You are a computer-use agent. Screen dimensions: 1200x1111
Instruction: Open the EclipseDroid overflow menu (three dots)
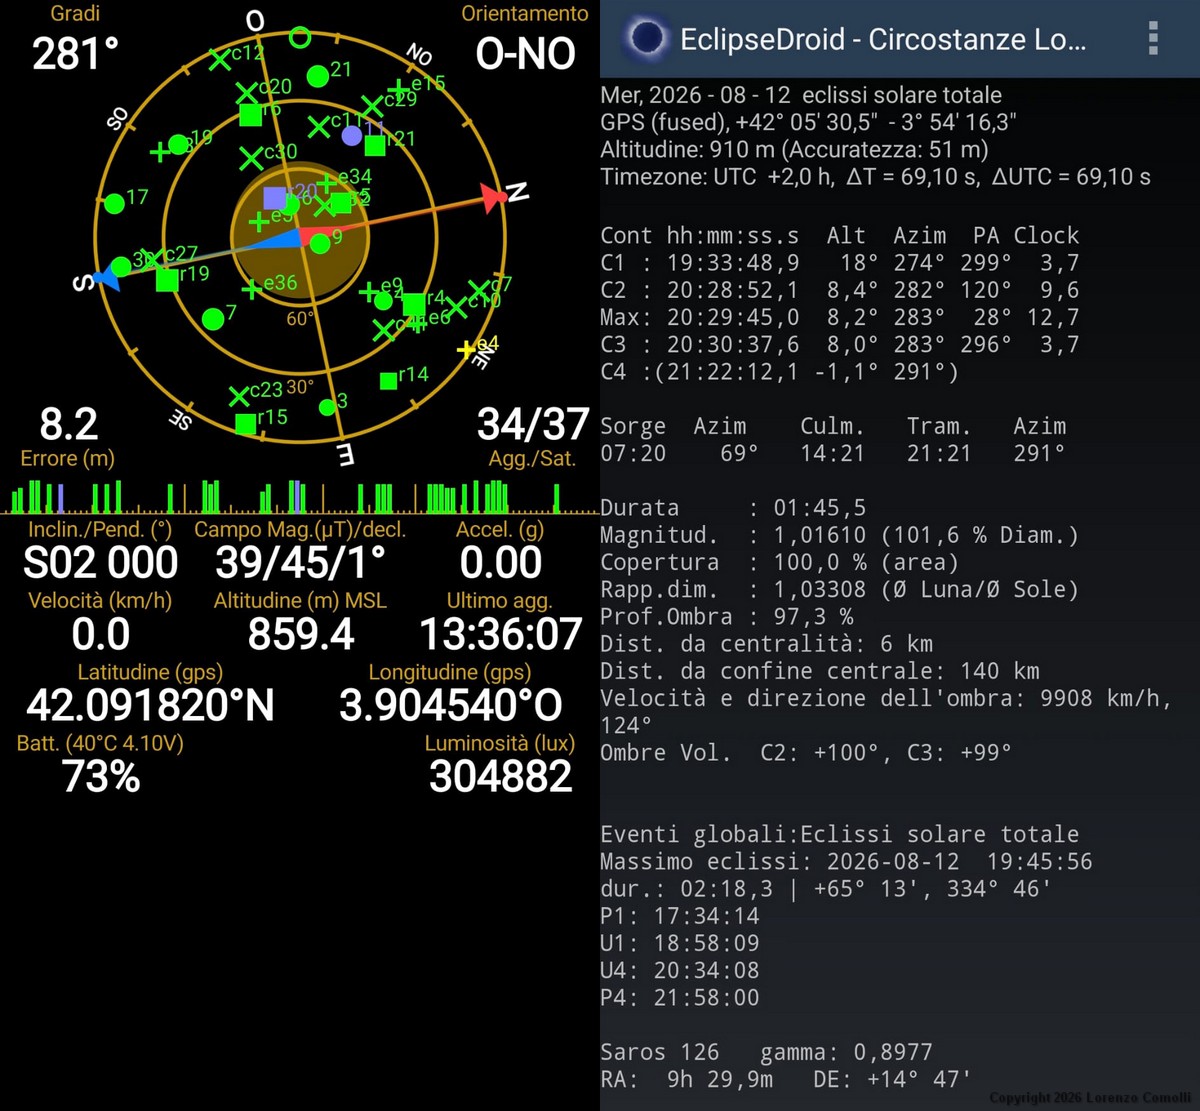(1153, 38)
